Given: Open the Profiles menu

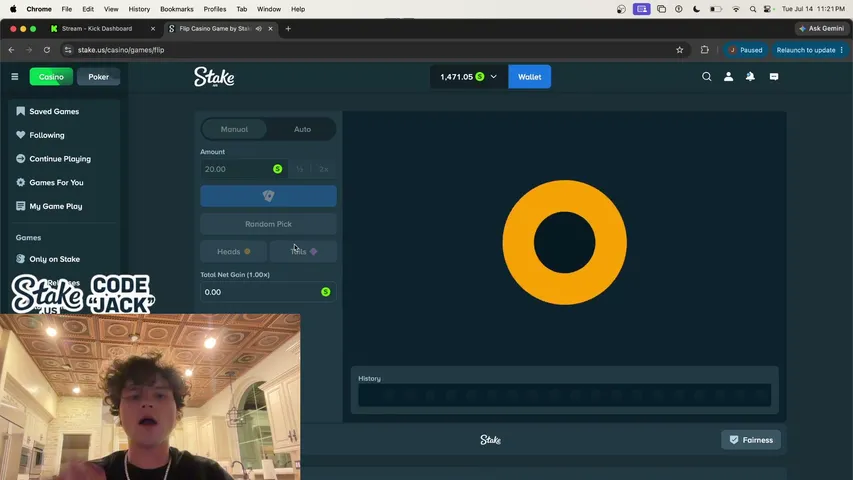Looking at the screenshot, I should click(215, 9).
